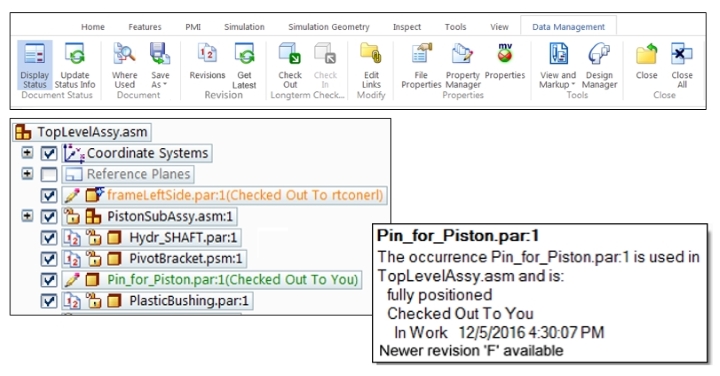Click the Coordinate Systems label

coord(147,153)
